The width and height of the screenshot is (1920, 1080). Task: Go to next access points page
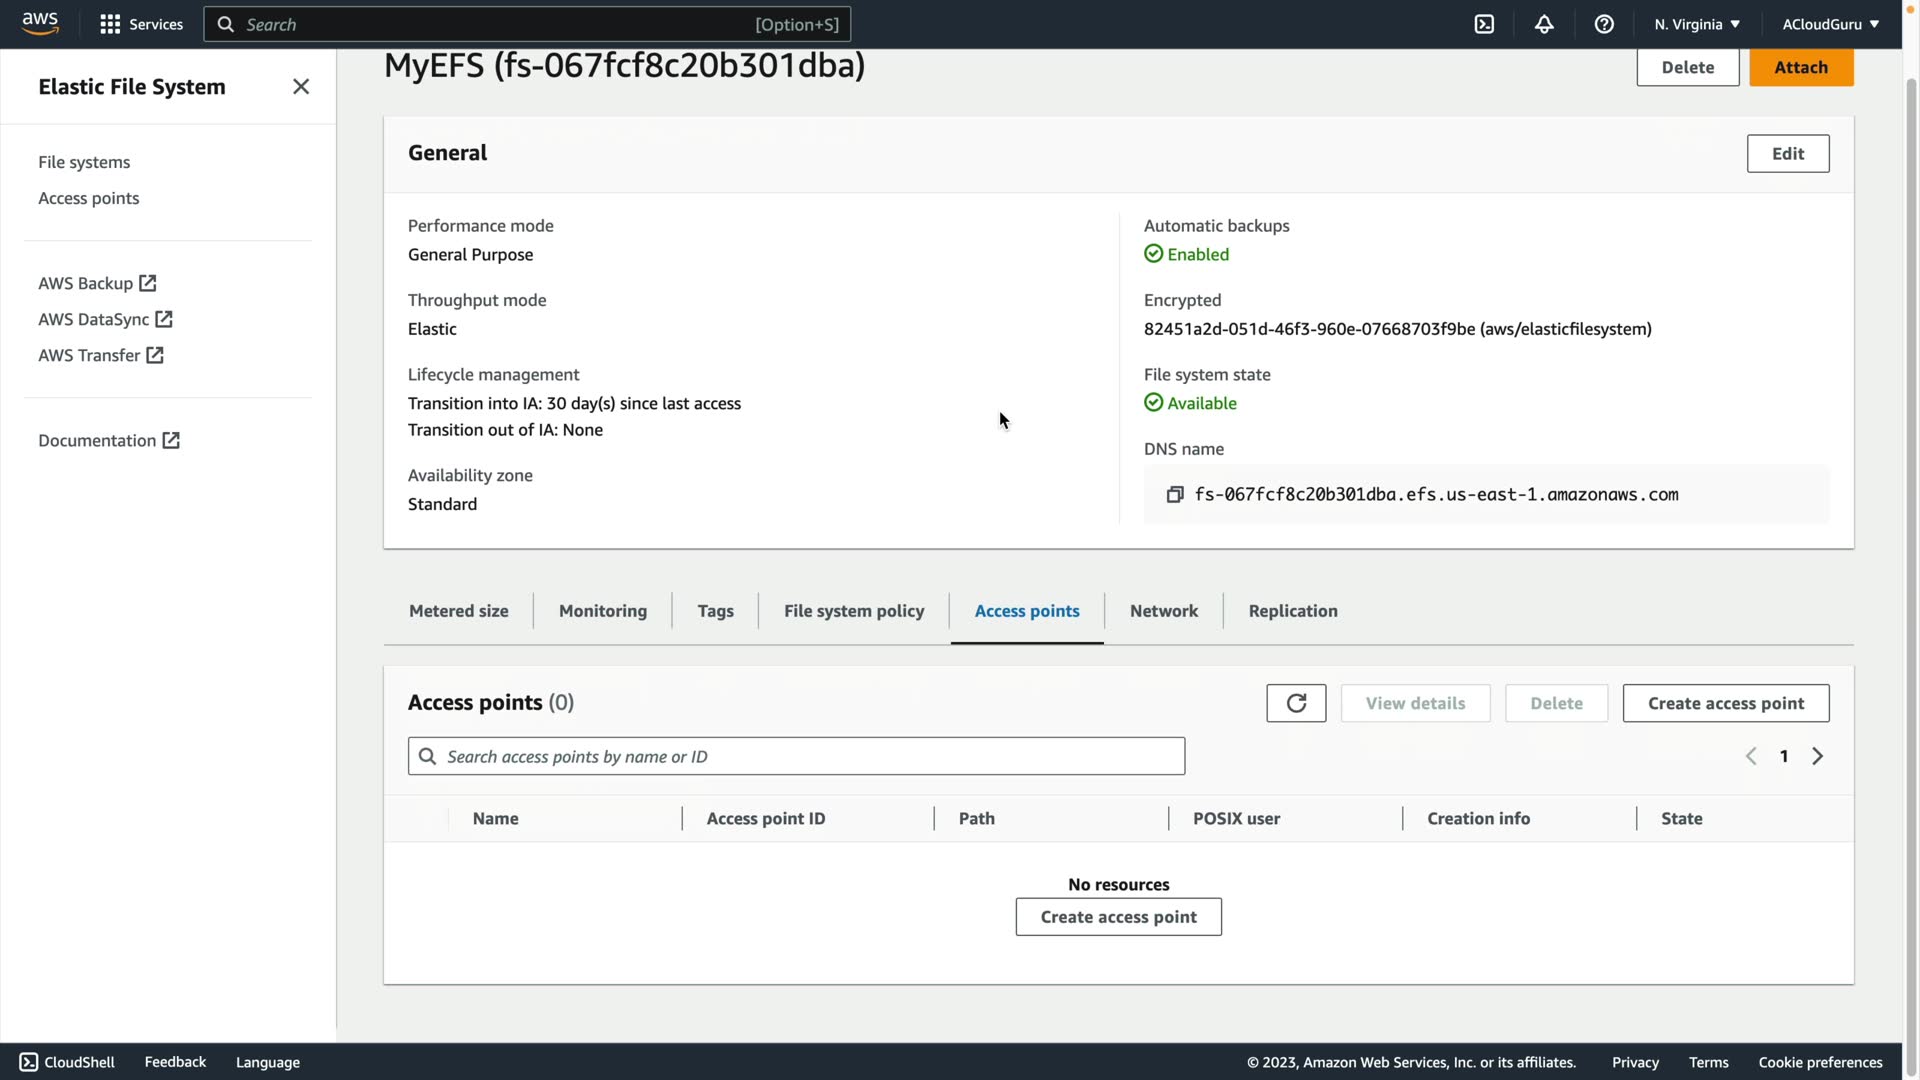pos(1818,757)
